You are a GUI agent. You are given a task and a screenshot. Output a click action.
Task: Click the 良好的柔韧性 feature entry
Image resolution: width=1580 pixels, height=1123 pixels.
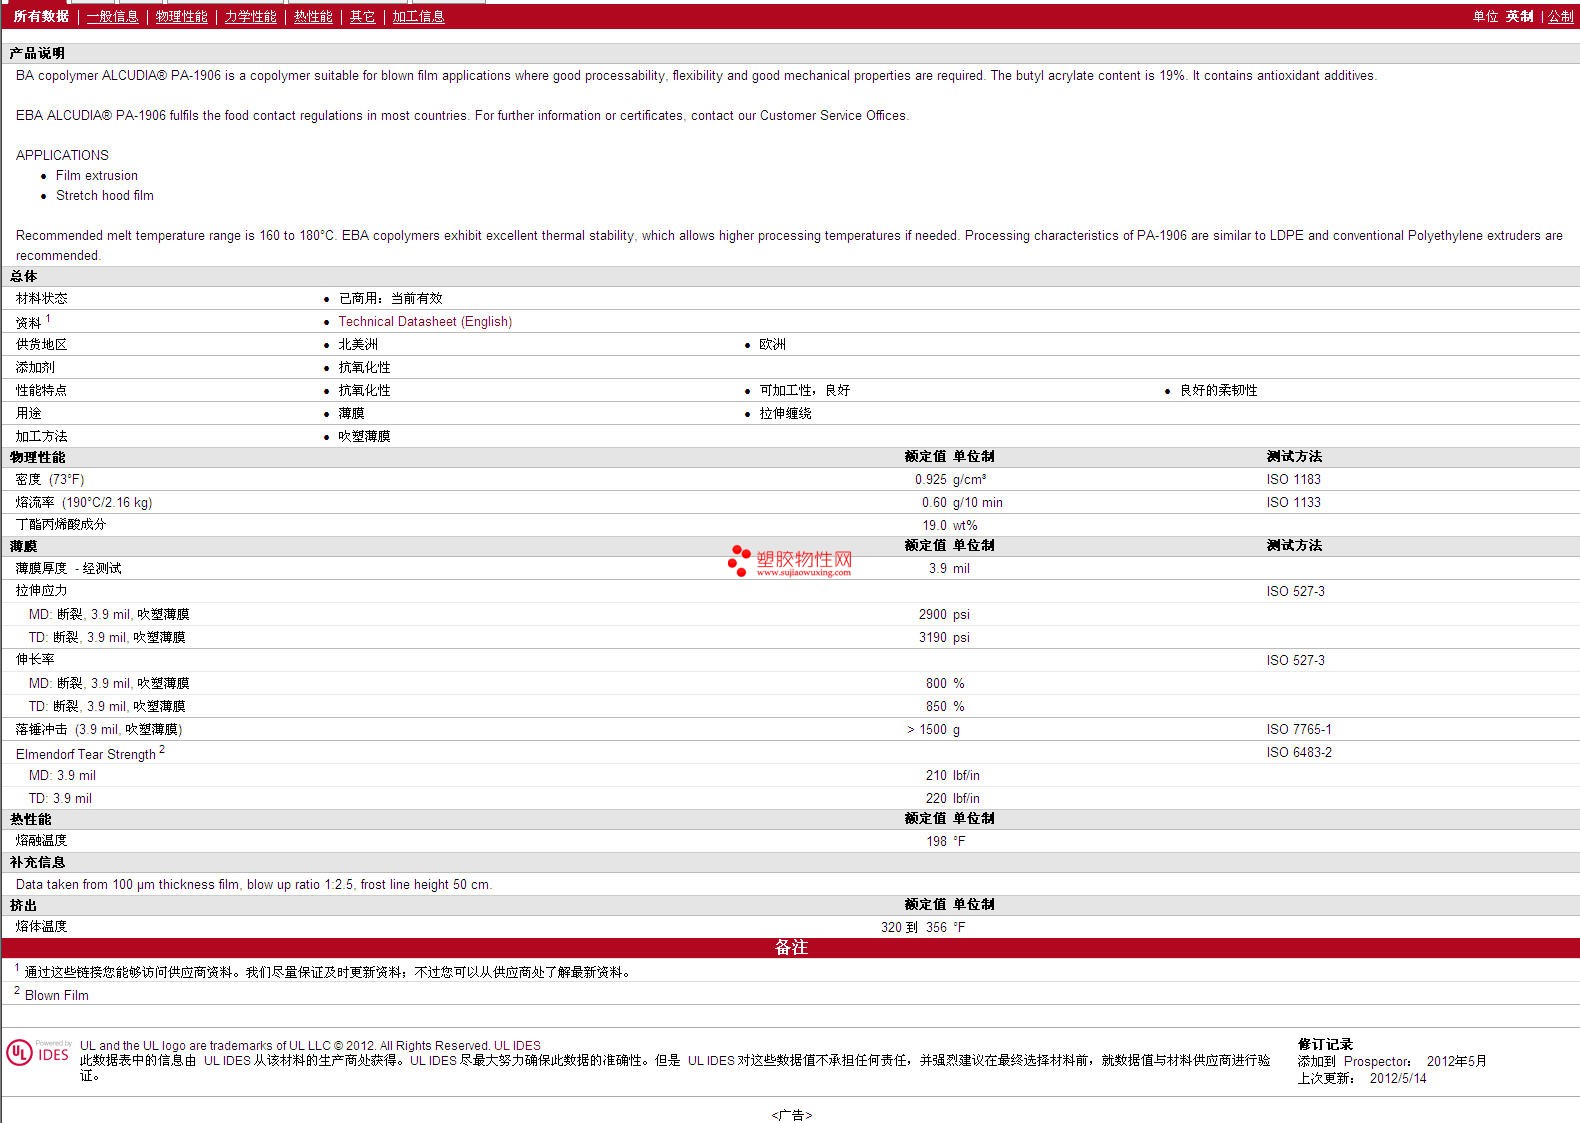[x=1218, y=391]
